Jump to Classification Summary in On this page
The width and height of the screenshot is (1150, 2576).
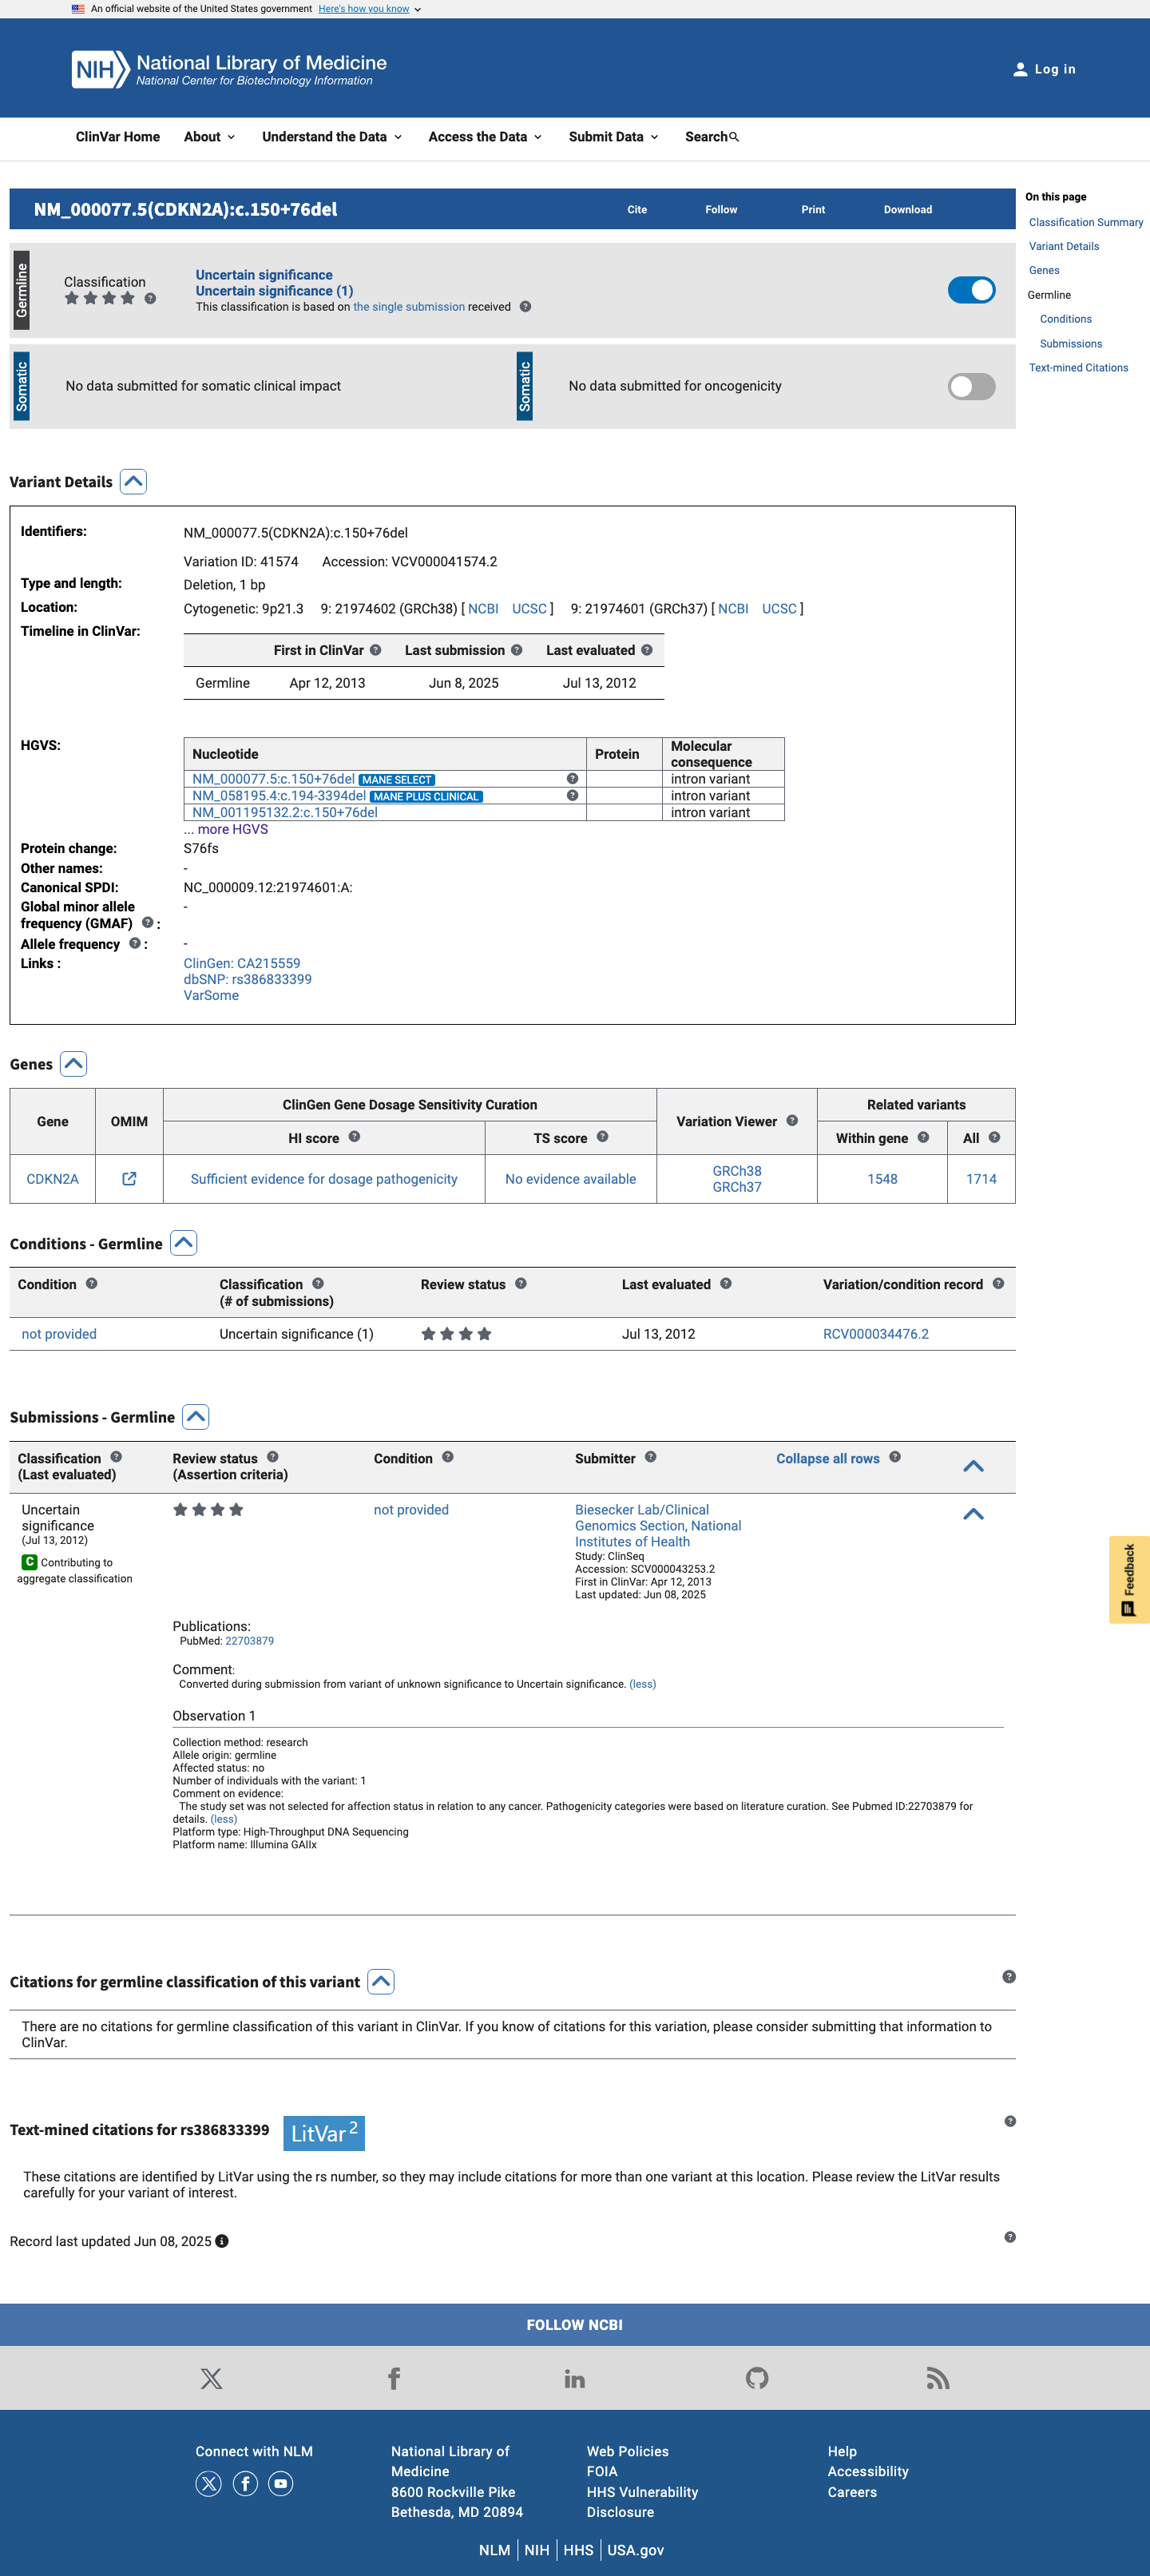click(1086, 222)
